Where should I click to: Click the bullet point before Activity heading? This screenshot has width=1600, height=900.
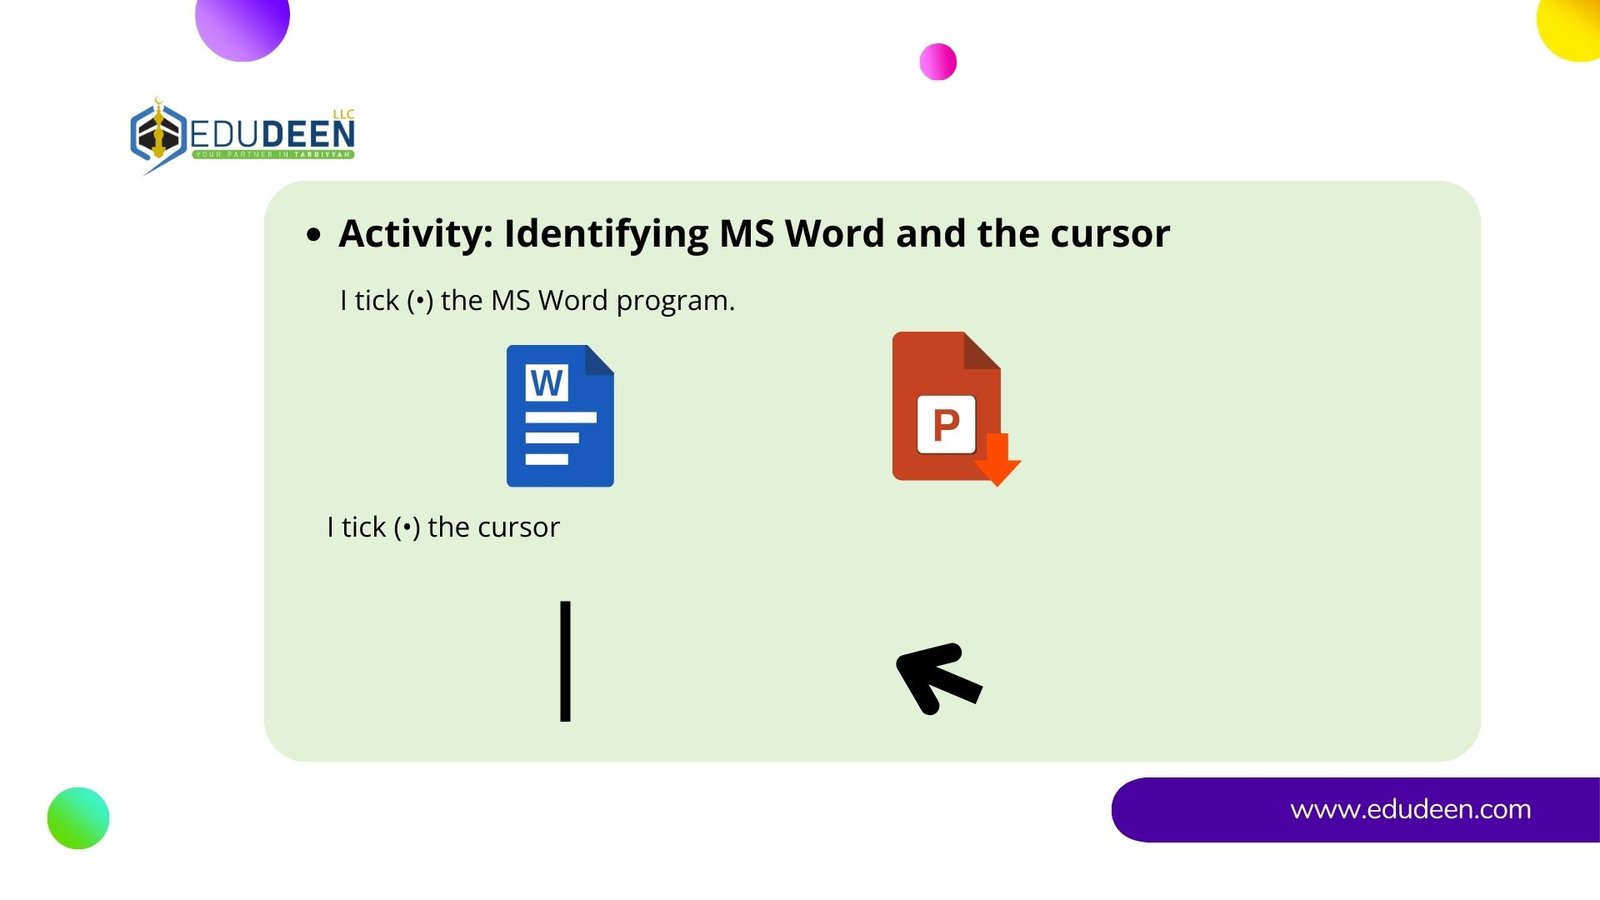[x=314, y=235]
